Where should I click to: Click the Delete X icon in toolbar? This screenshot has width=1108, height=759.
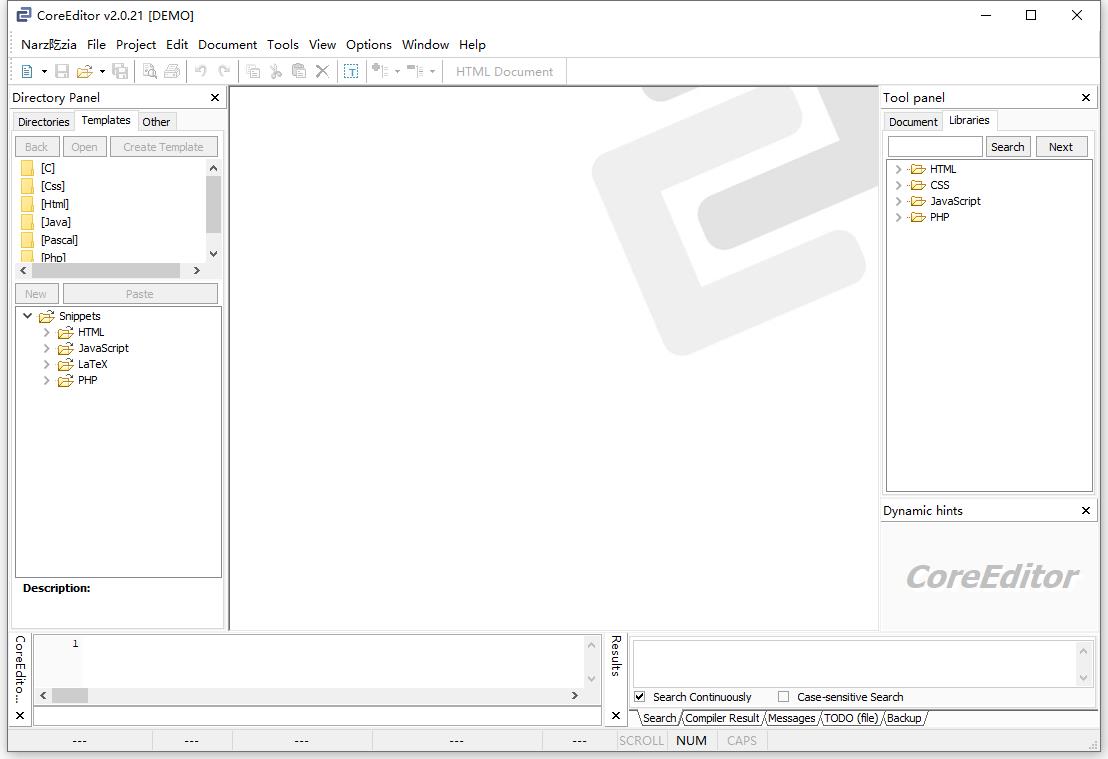tap(322, 71)
